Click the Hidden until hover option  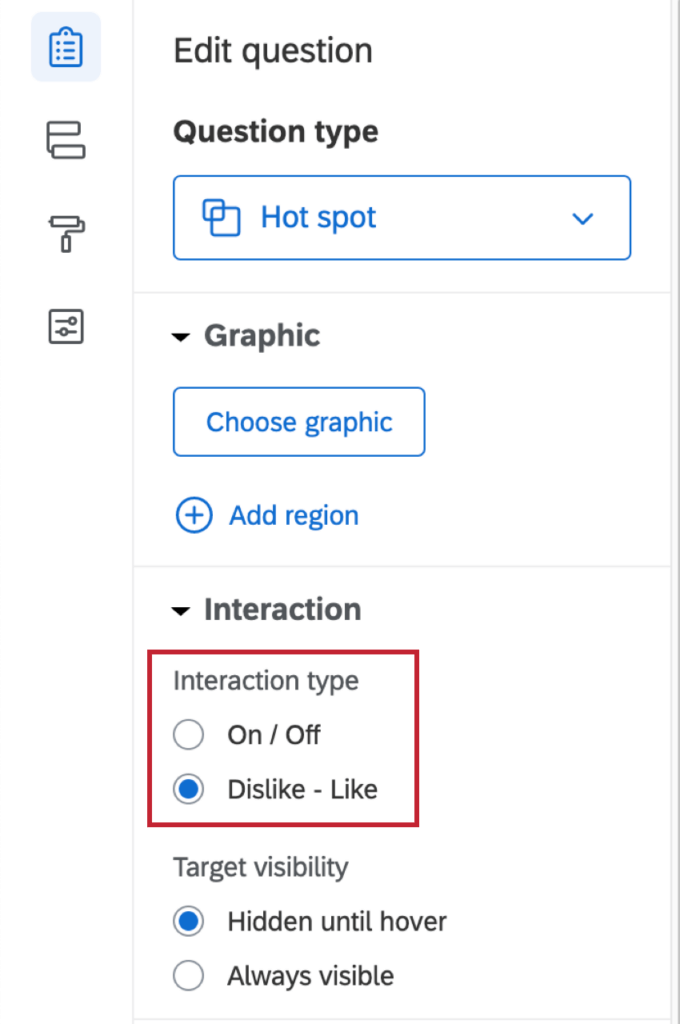pyautogui.click(x=188, y=921)
